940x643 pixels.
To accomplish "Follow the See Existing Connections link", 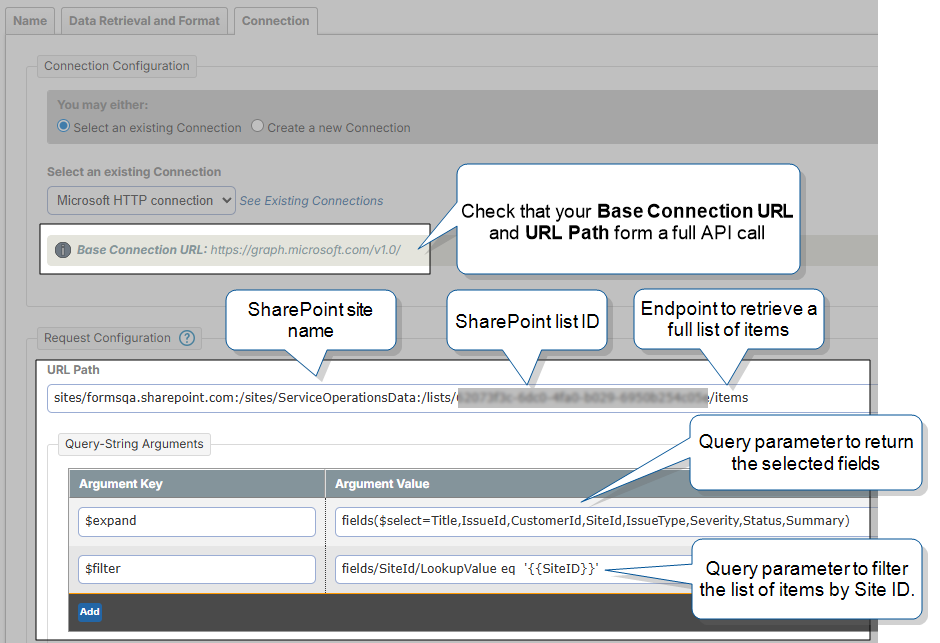I will coord(311,201).
